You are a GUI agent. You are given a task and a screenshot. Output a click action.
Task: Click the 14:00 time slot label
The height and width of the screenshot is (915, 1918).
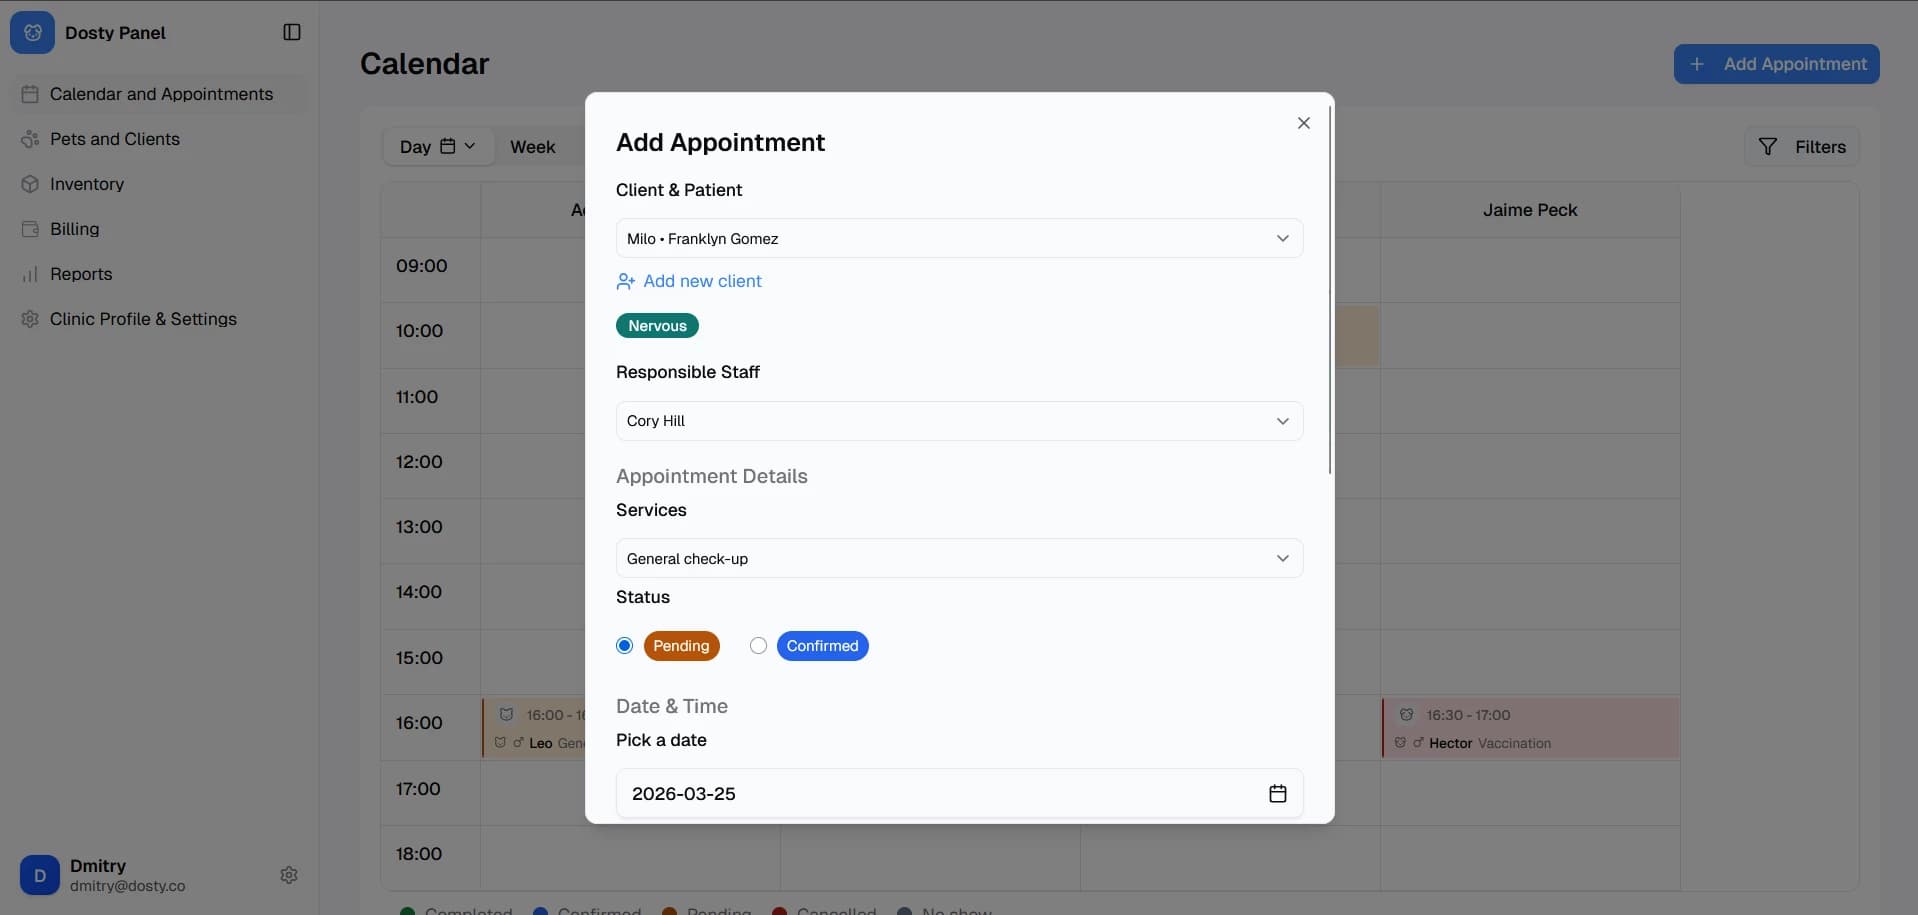pyautogui.click(x=419, y=592)
